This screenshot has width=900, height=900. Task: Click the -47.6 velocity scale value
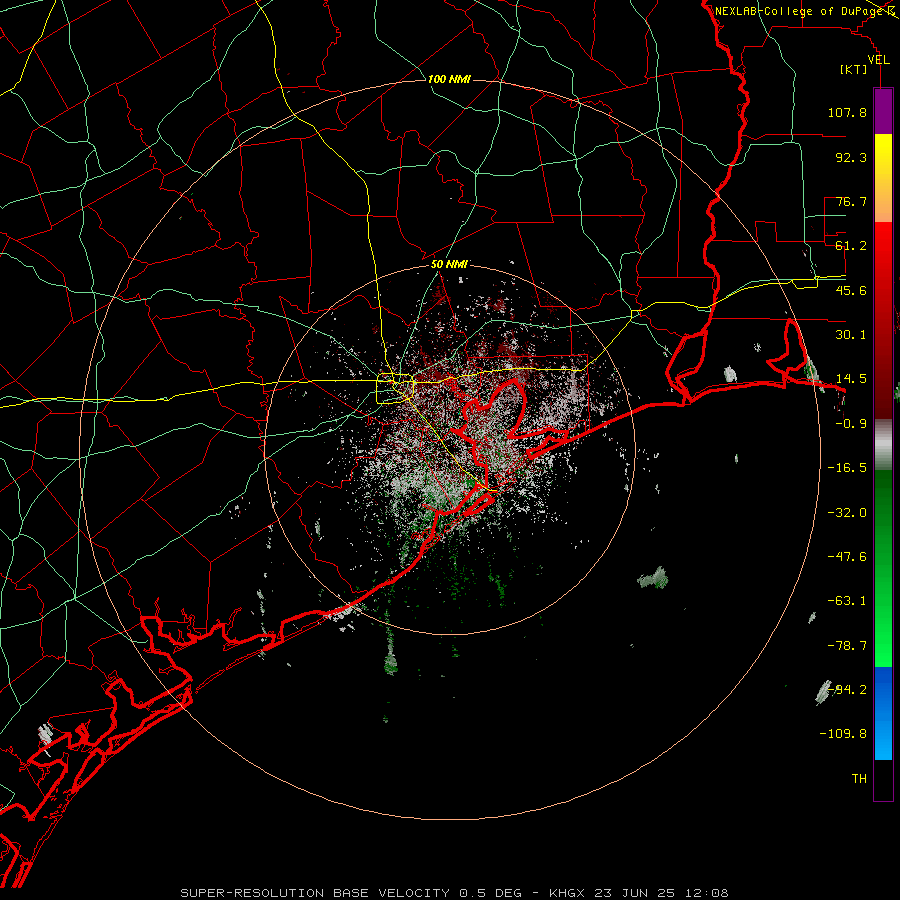tap(847, 557)
